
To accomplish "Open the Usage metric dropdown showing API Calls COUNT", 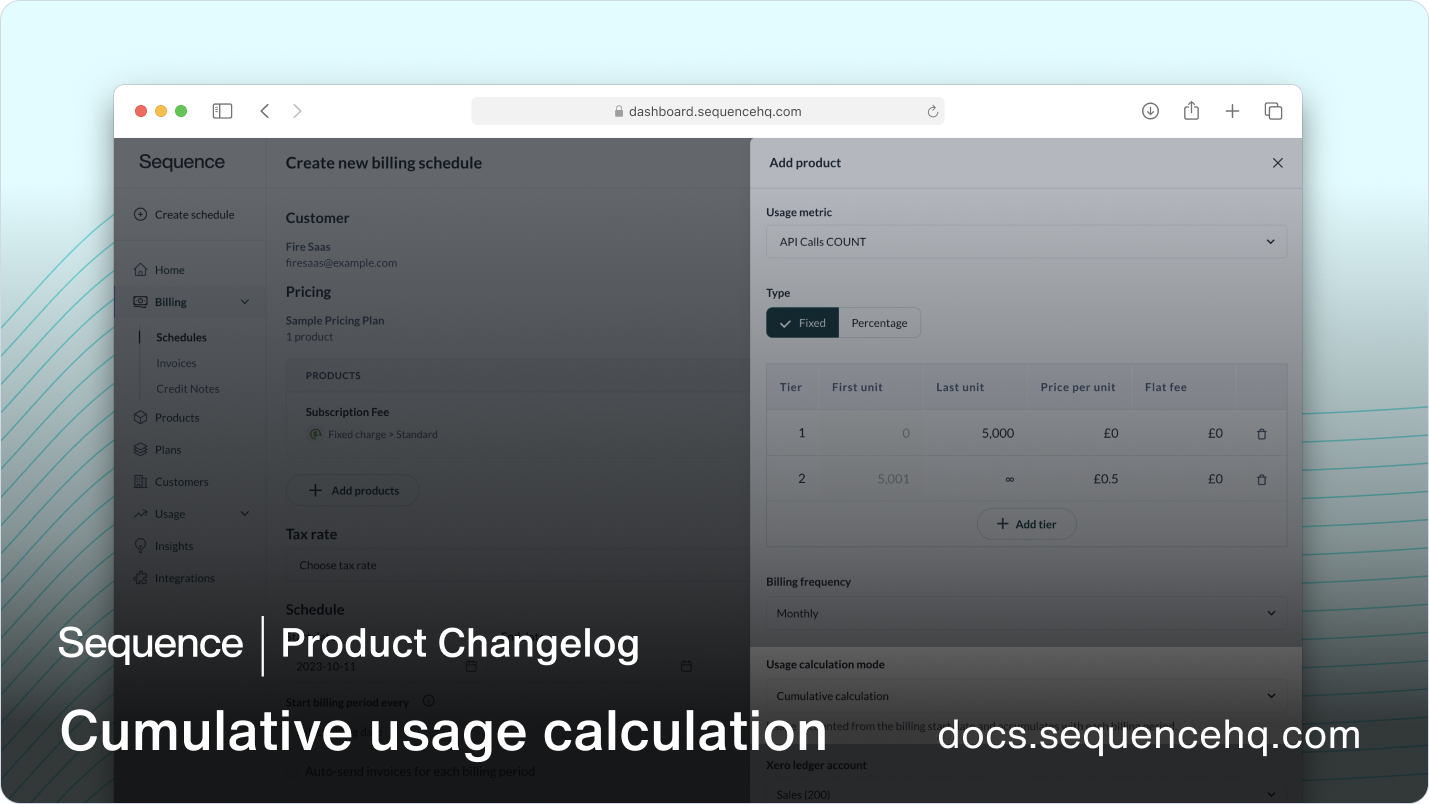I will (x=1026, y=241).
